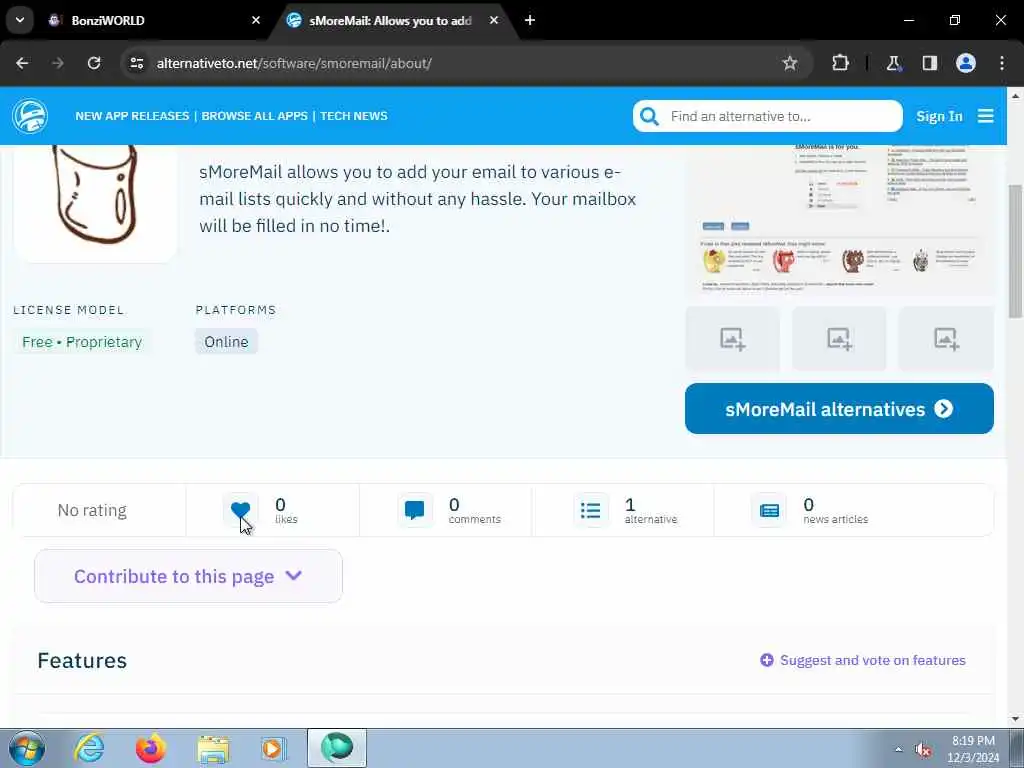1024x768 pixels.
Task: Click the last add-image placeholder
Action: 946,339
